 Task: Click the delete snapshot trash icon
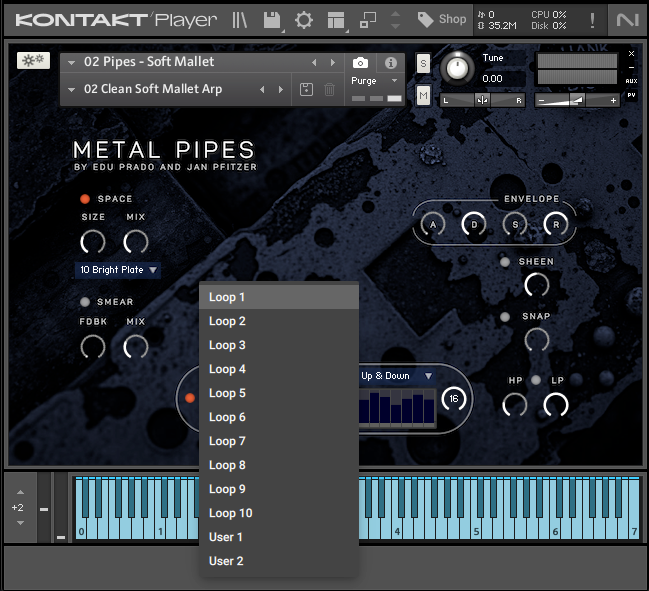pos(329,90)
